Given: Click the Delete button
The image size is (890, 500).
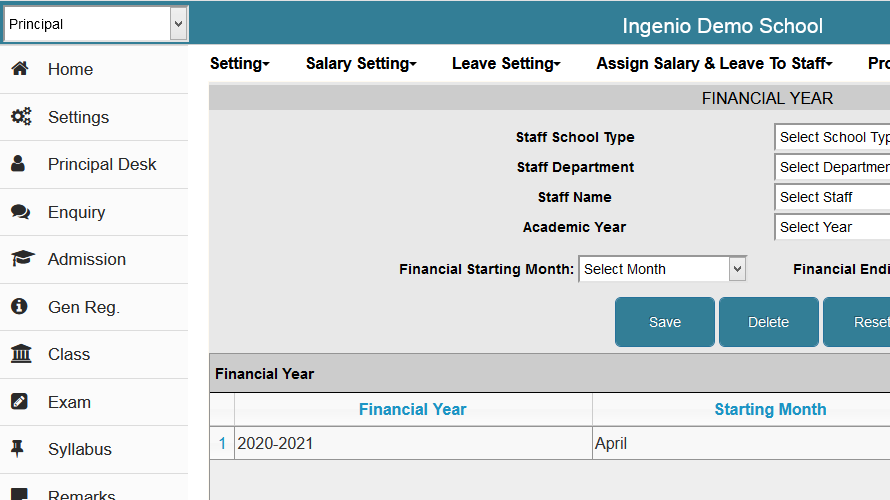Looking at the screenshot, I should tap(769, 322).
